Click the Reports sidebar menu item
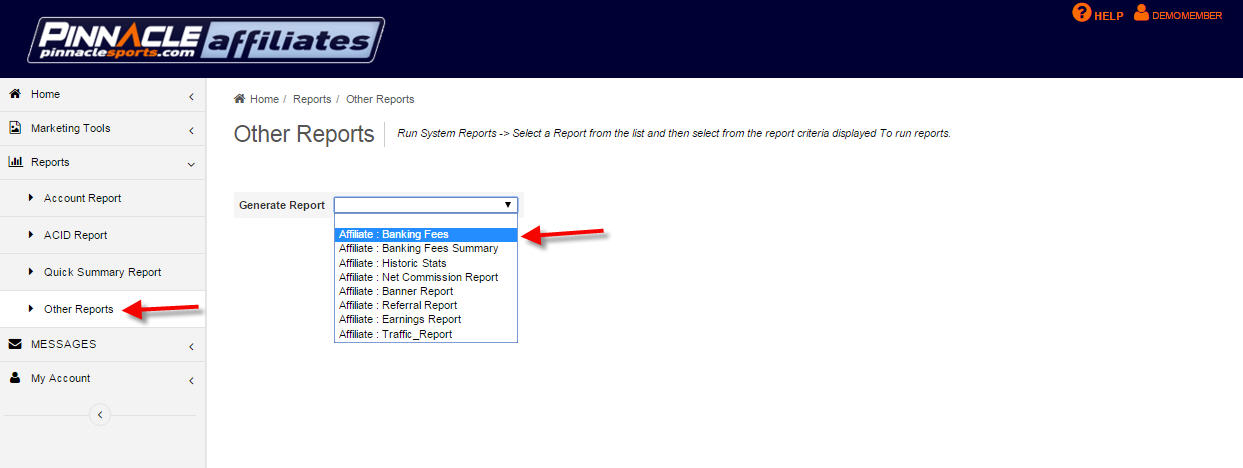 [103, 162]
